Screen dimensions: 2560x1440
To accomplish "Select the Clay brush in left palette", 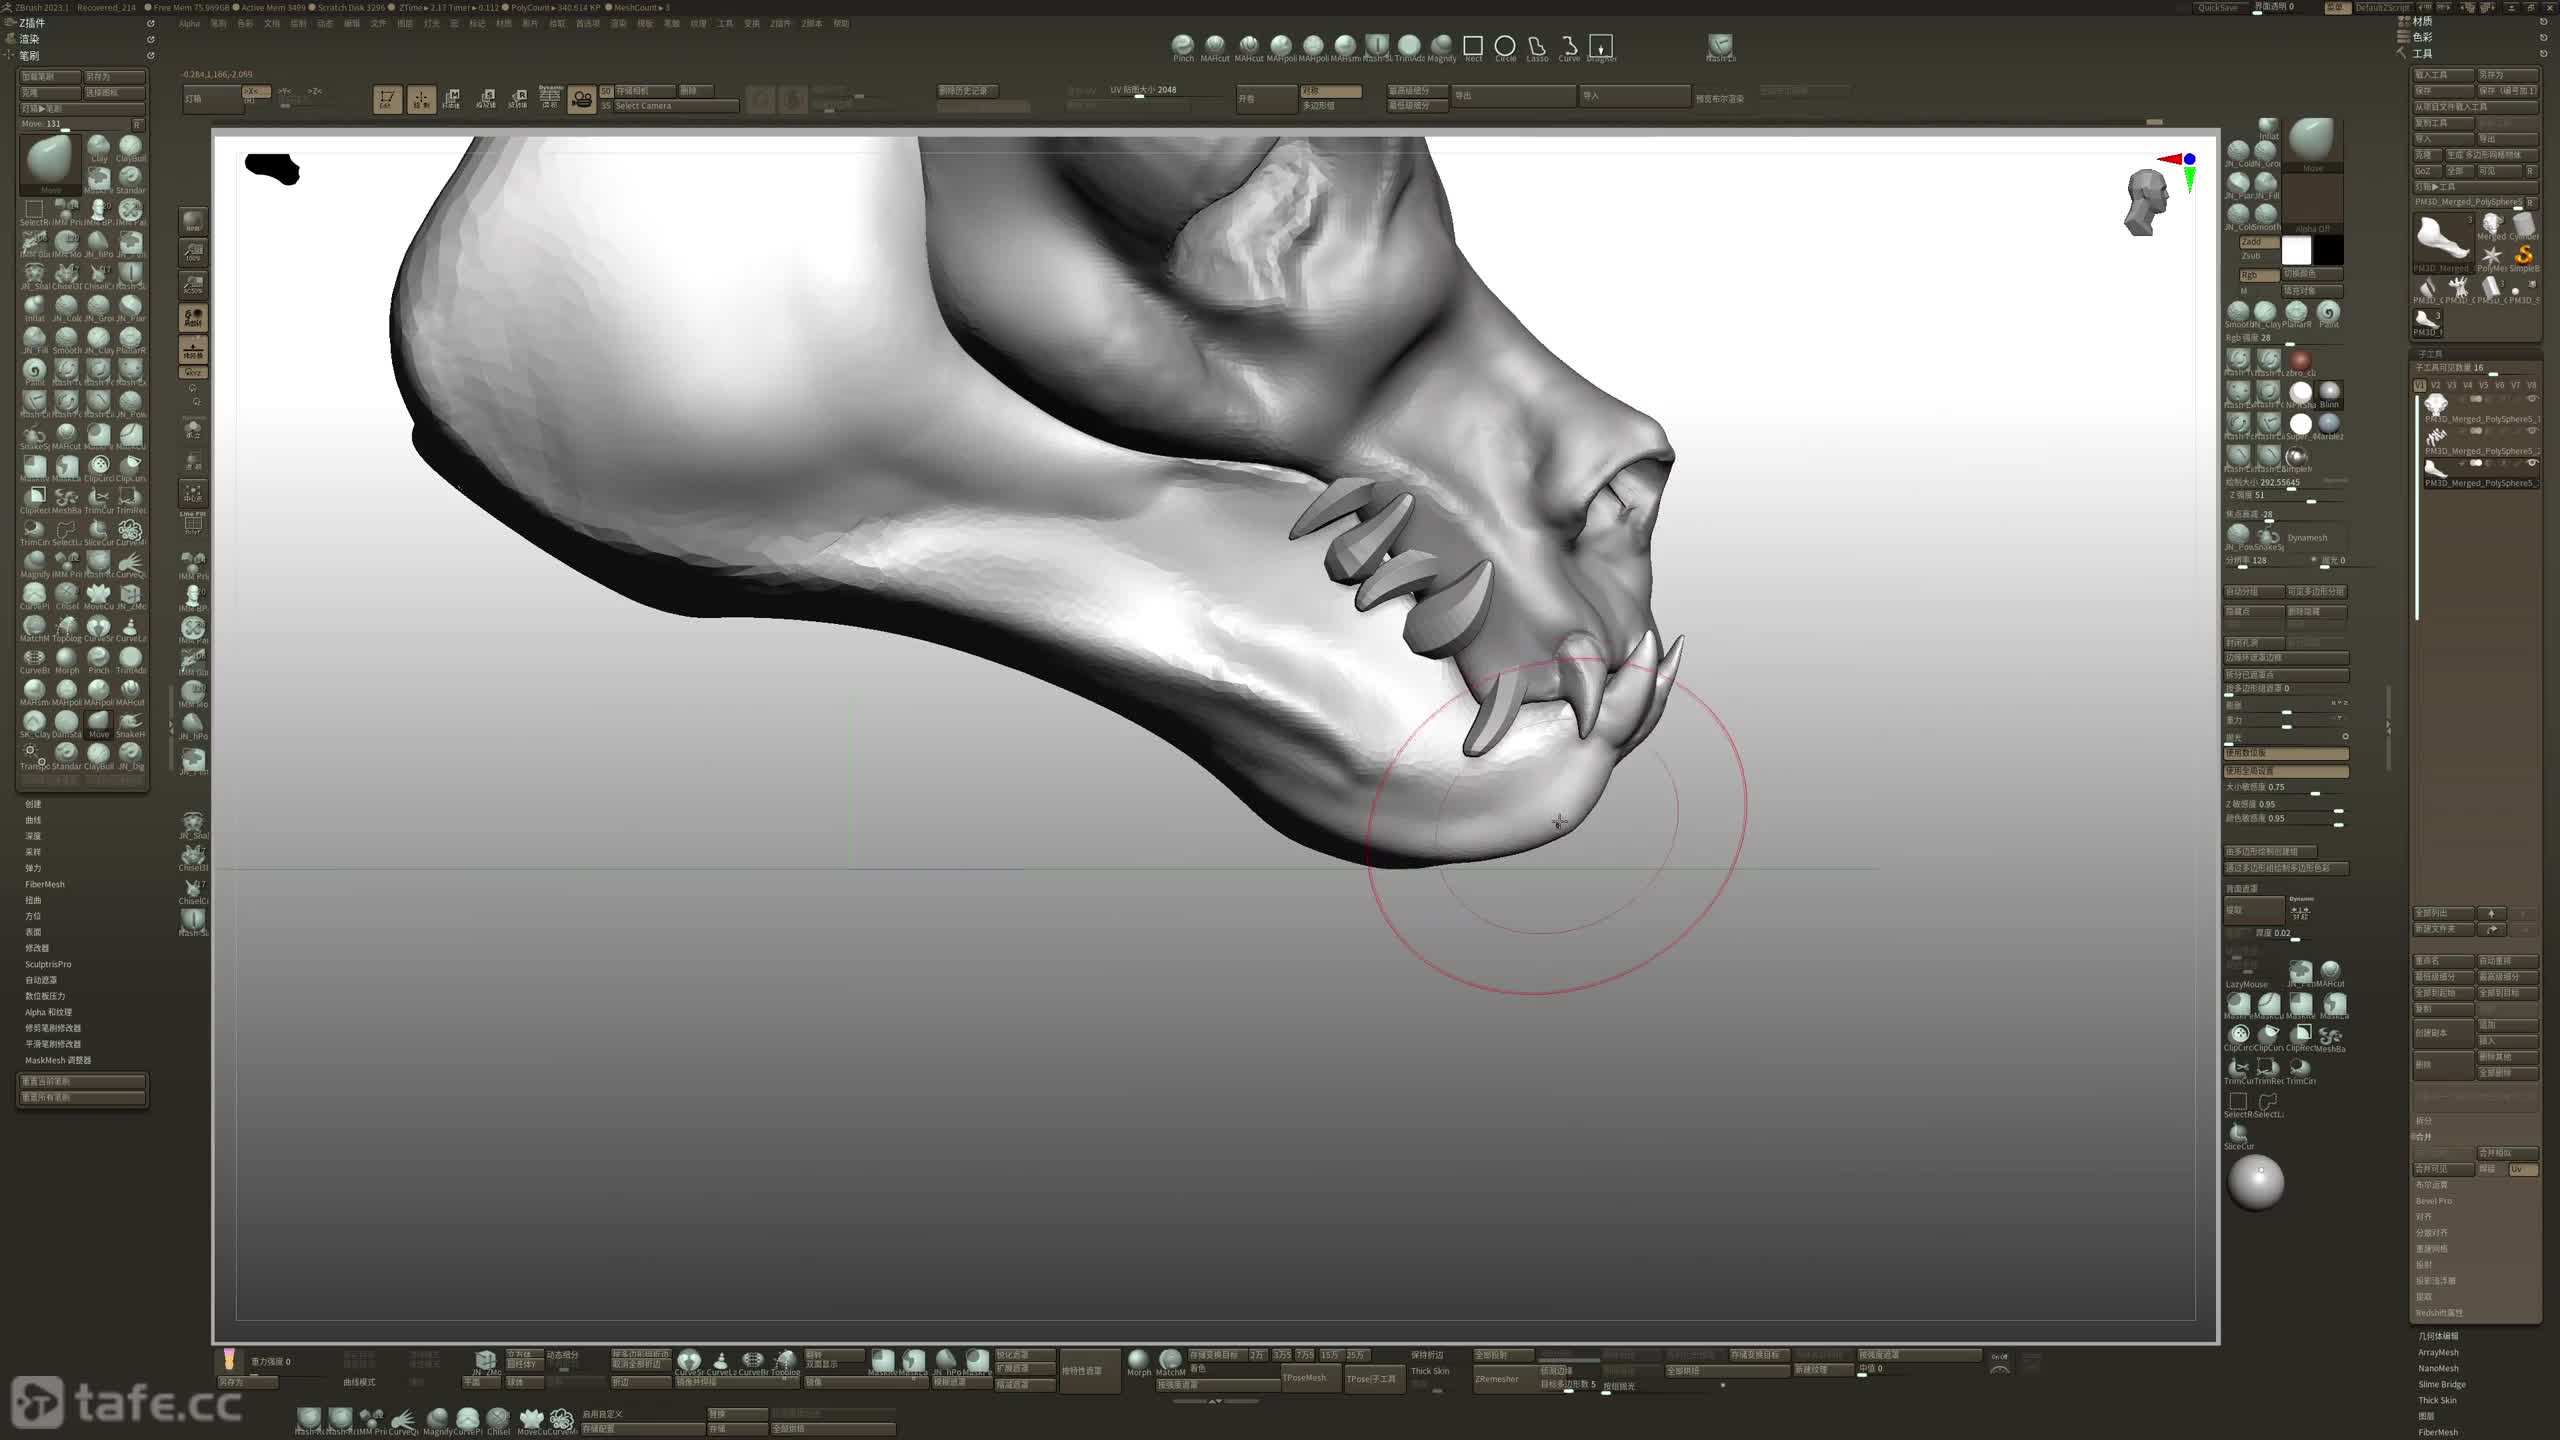I will click(x=98, y=148).
